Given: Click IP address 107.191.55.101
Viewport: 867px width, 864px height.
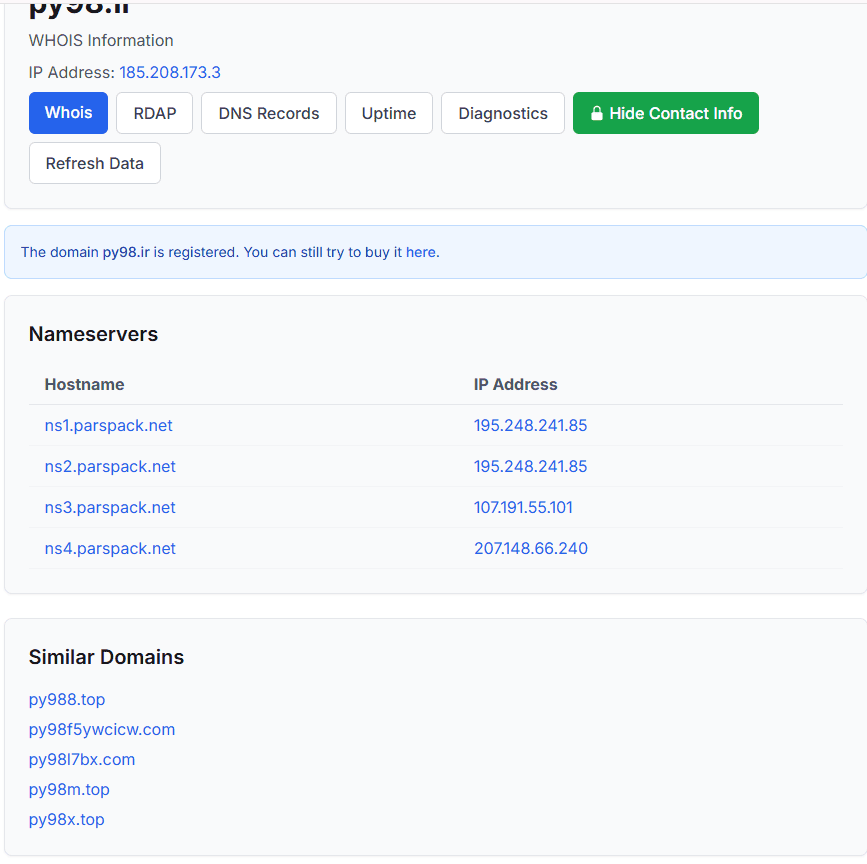Looking at the screenshot, I should (523, 507).
